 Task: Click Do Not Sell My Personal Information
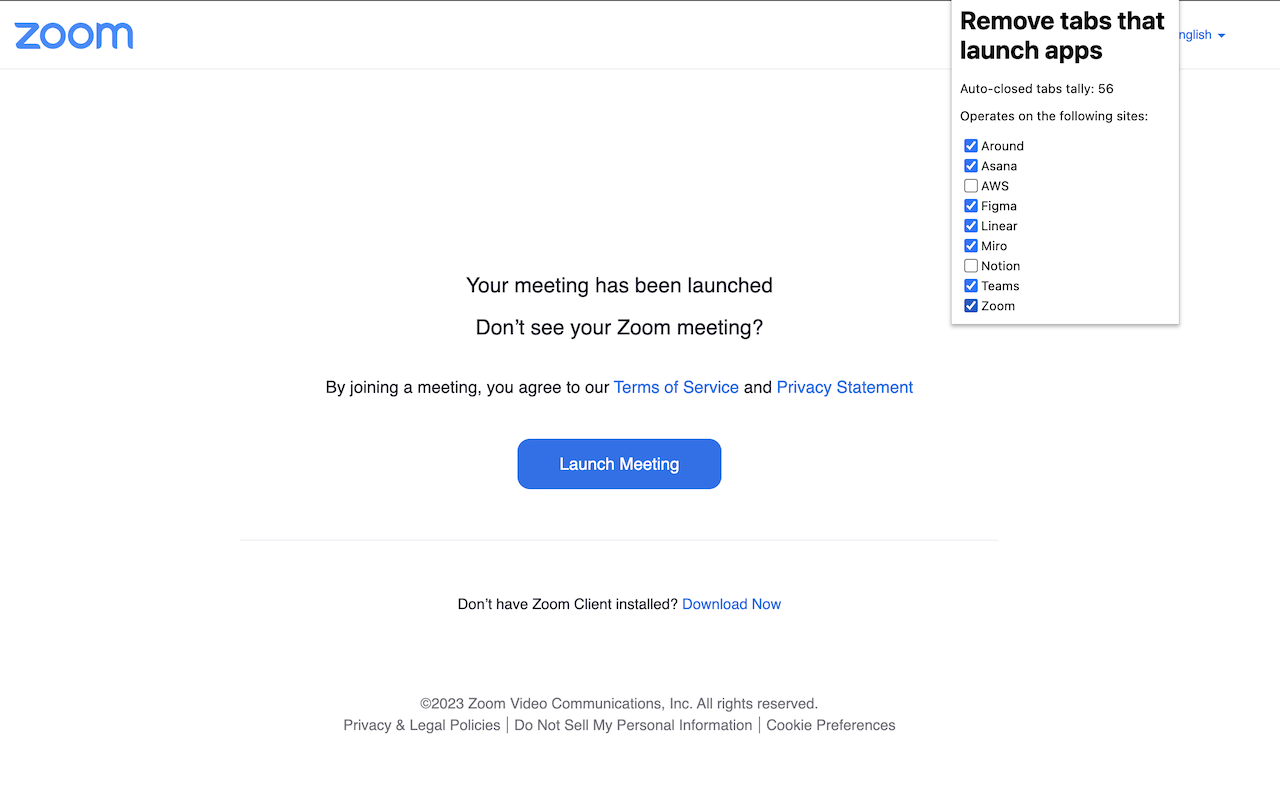click(633, 725)
